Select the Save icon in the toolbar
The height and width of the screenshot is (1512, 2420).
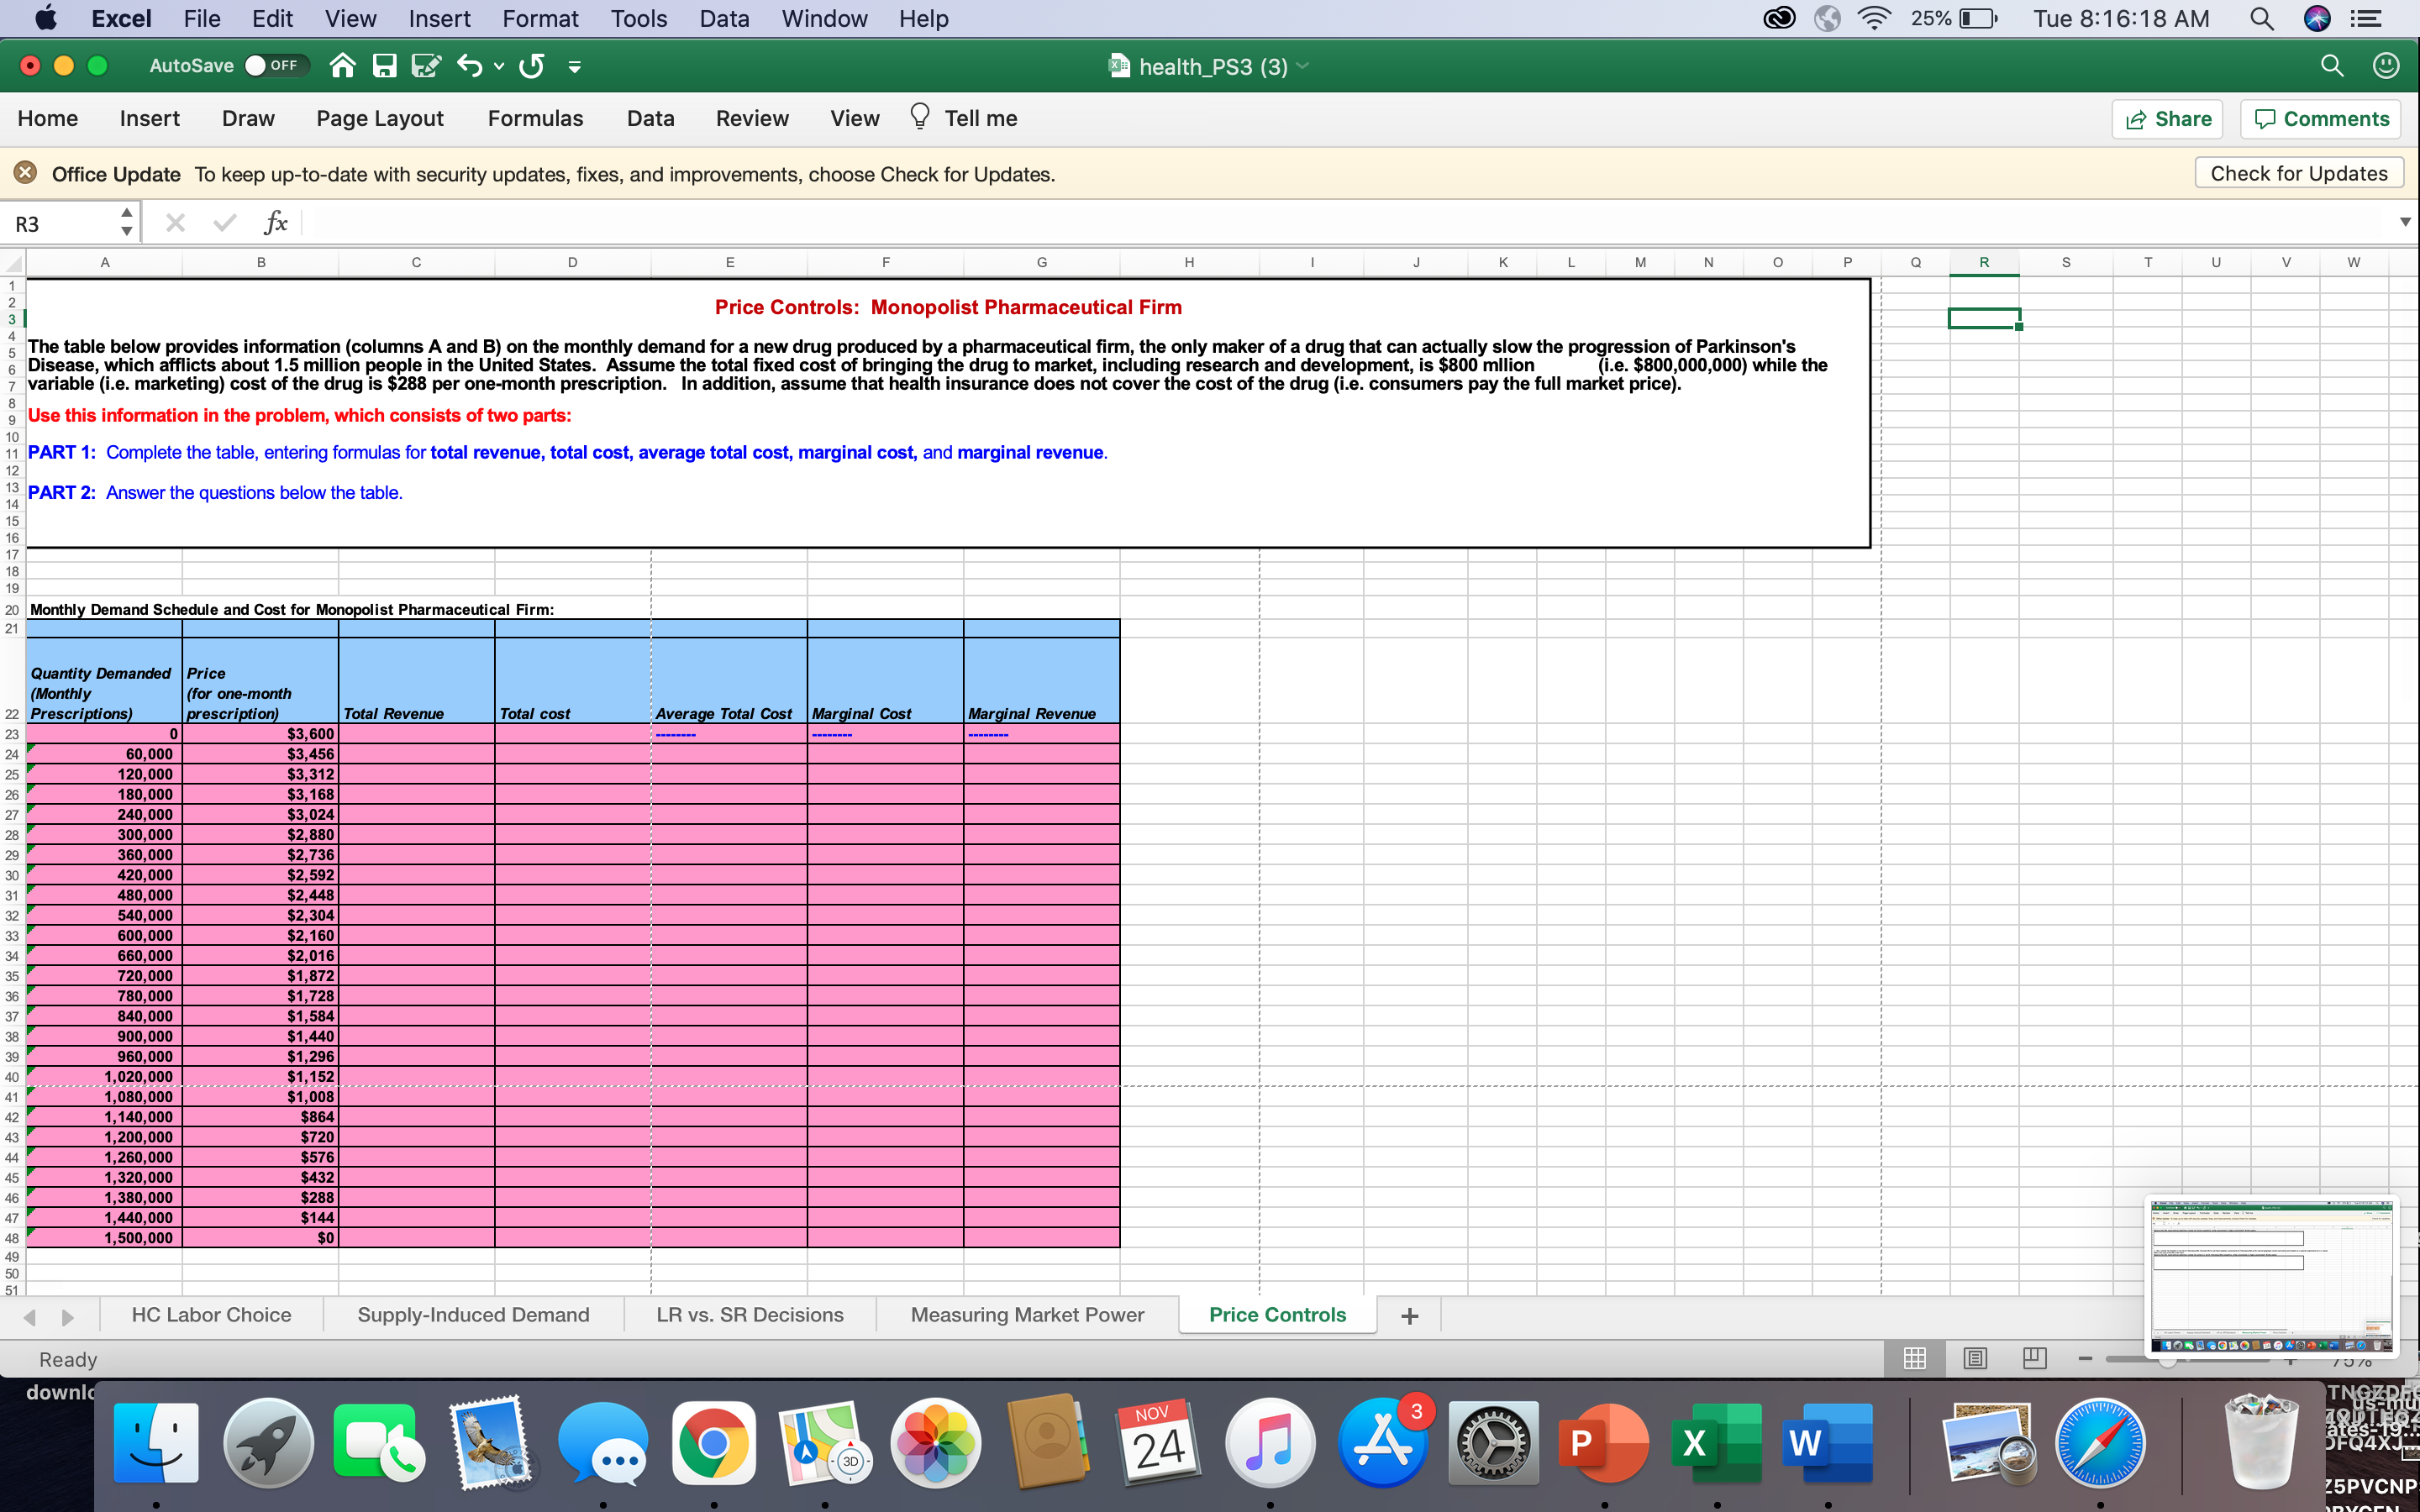(384, 66)
